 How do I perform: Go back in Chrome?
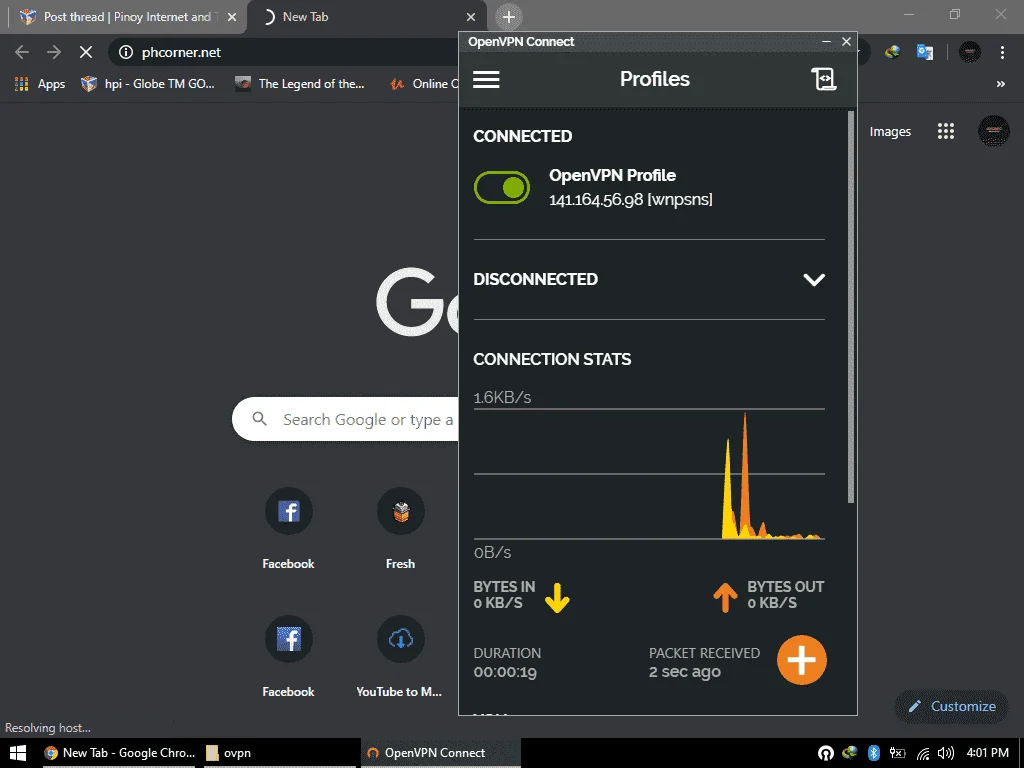(22, 52)
